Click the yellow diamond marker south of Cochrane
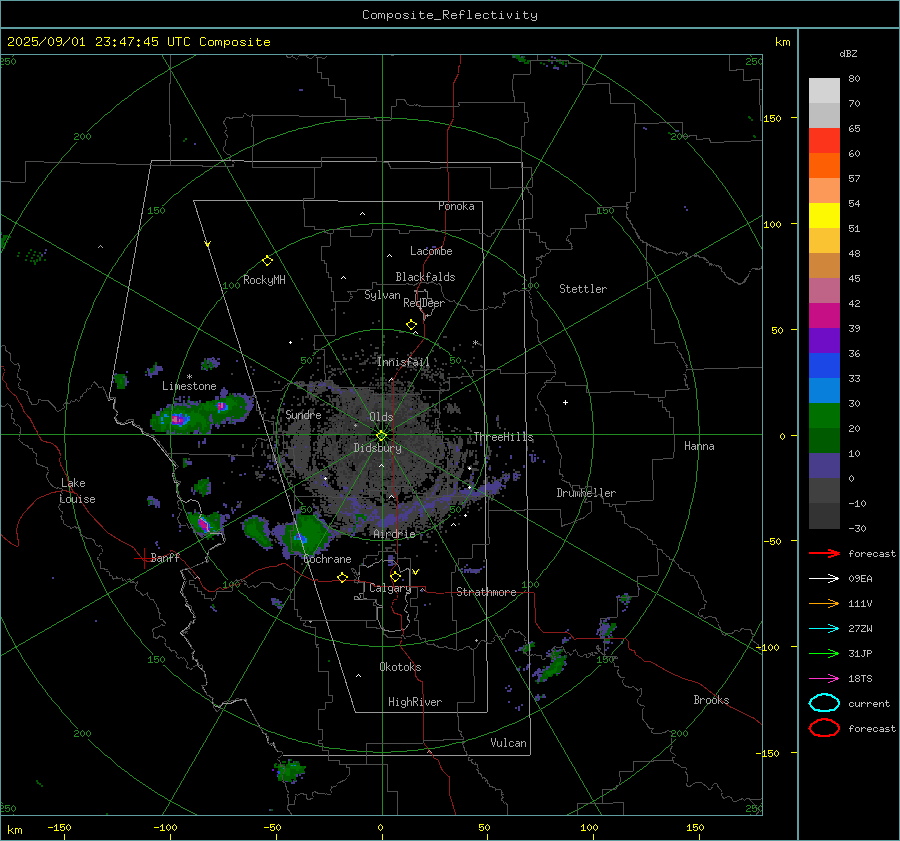This screenshot has height=841, width=900. point(342,578)
